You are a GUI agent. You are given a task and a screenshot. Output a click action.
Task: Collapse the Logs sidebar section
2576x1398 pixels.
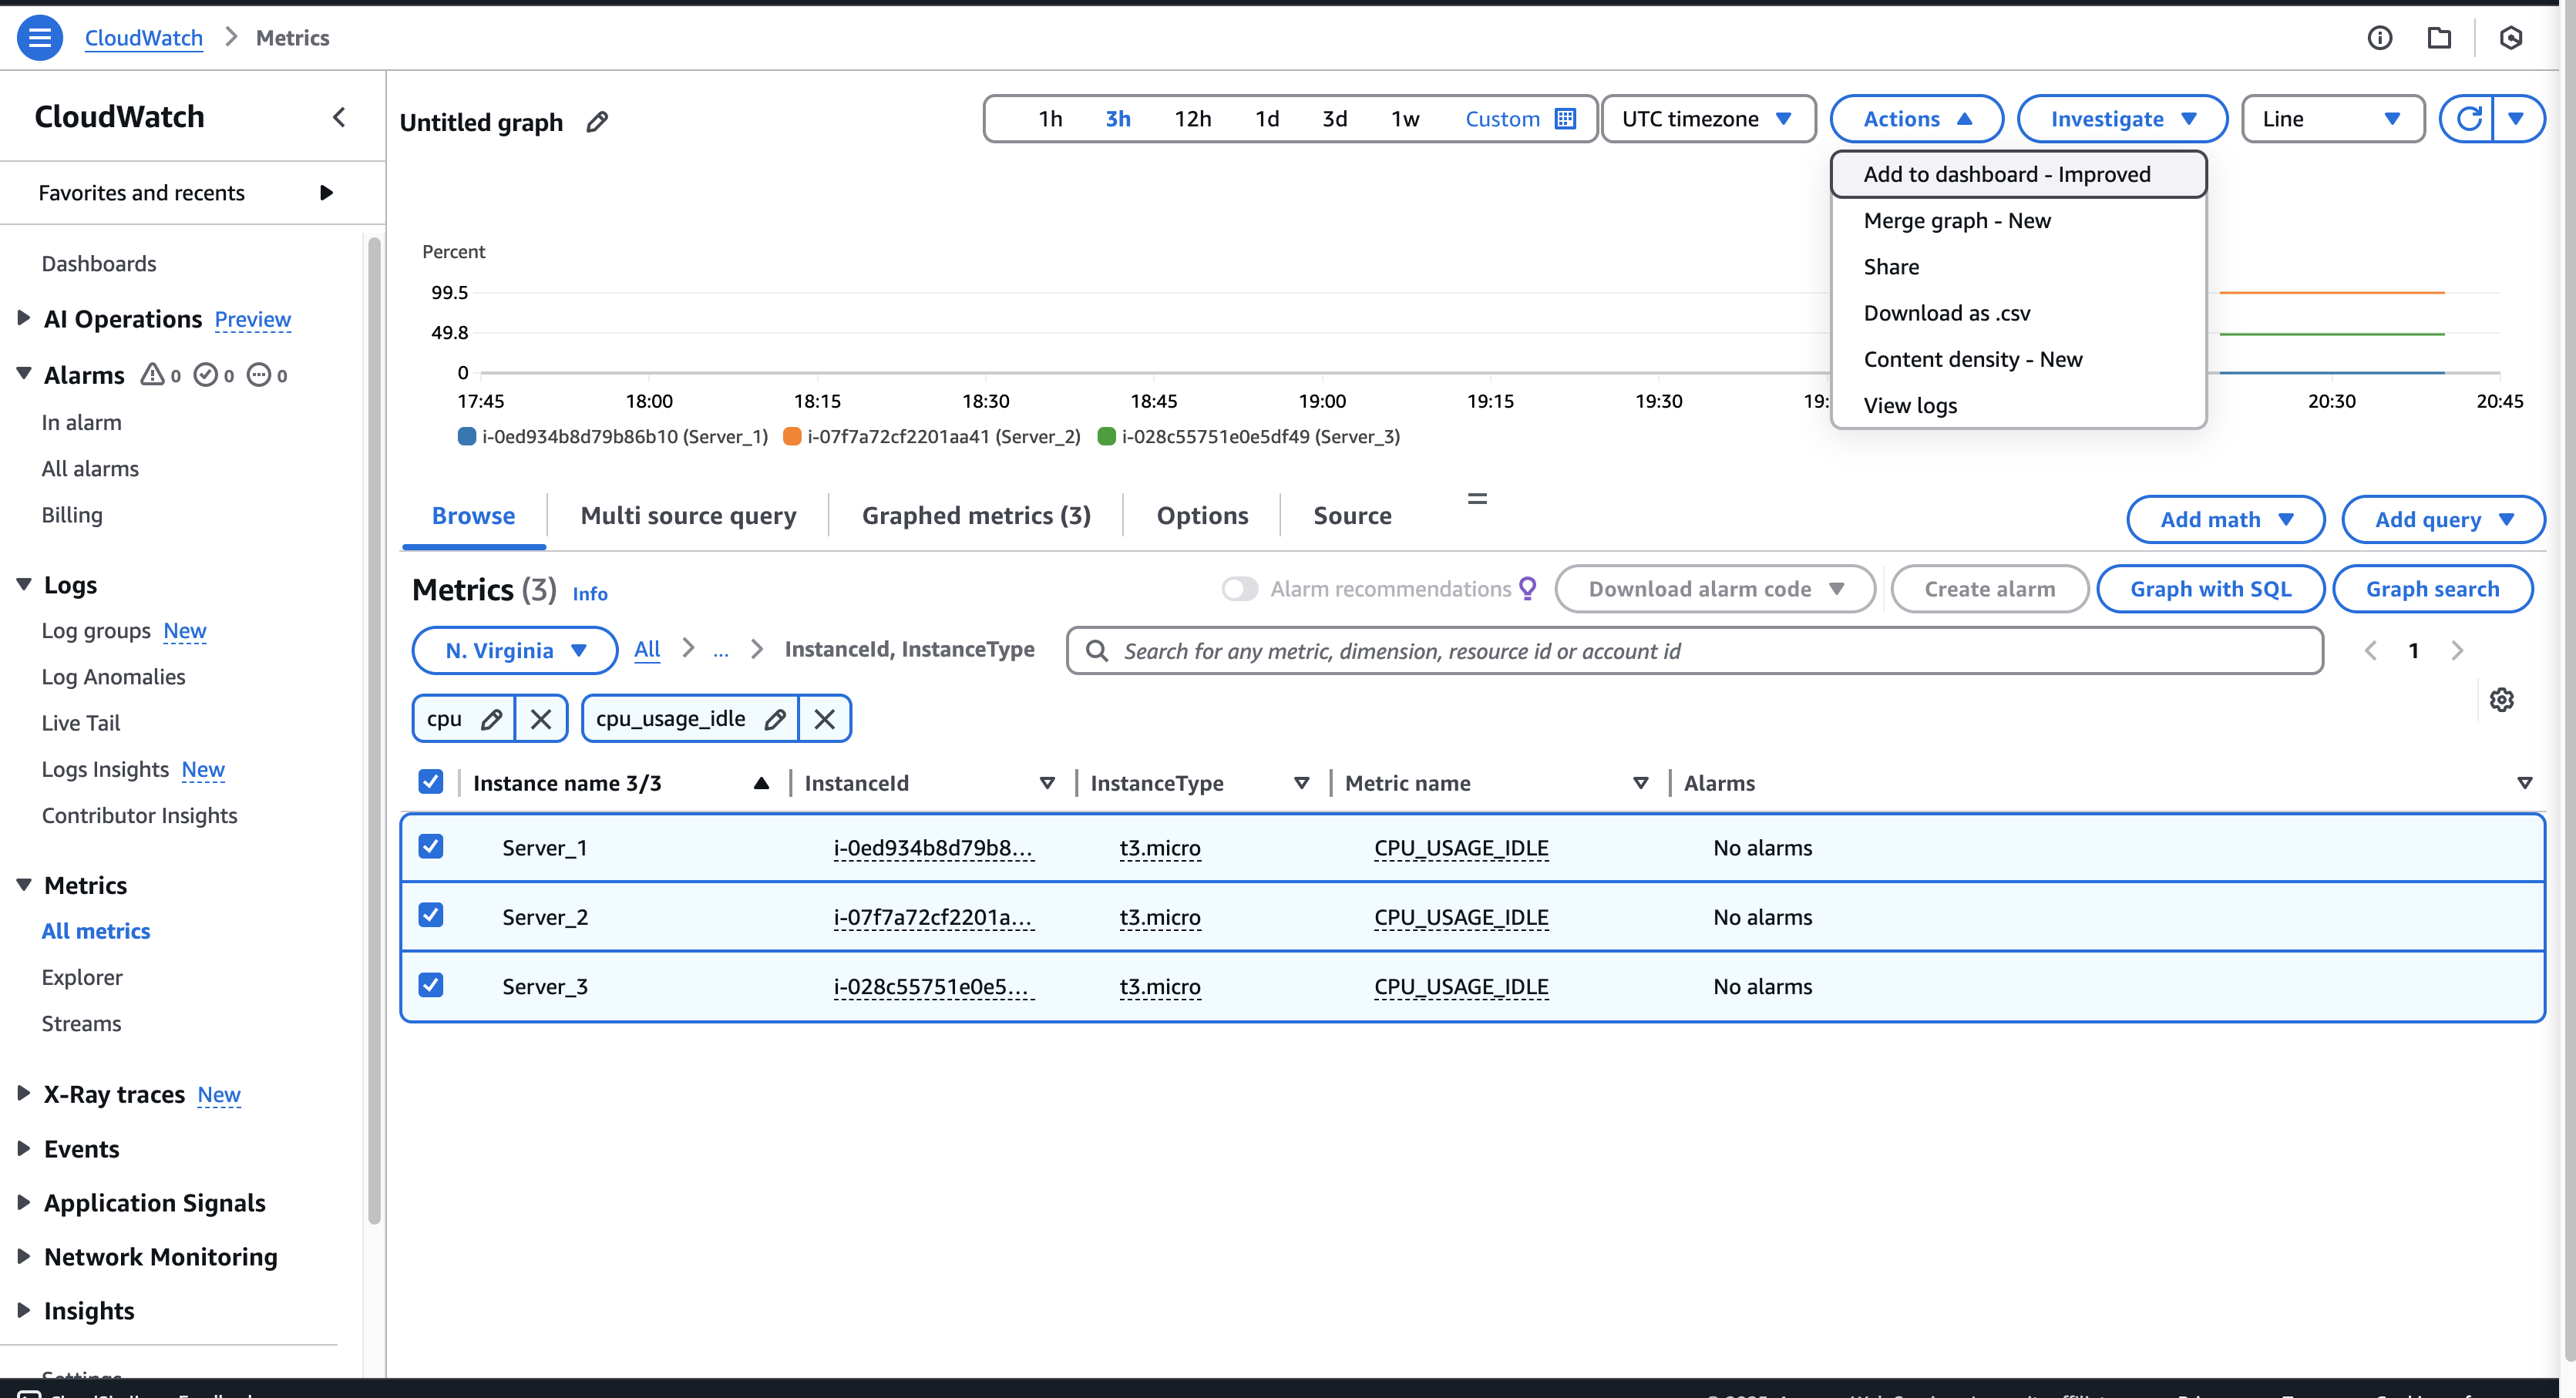pyautogui.click(x=23, y=584)
